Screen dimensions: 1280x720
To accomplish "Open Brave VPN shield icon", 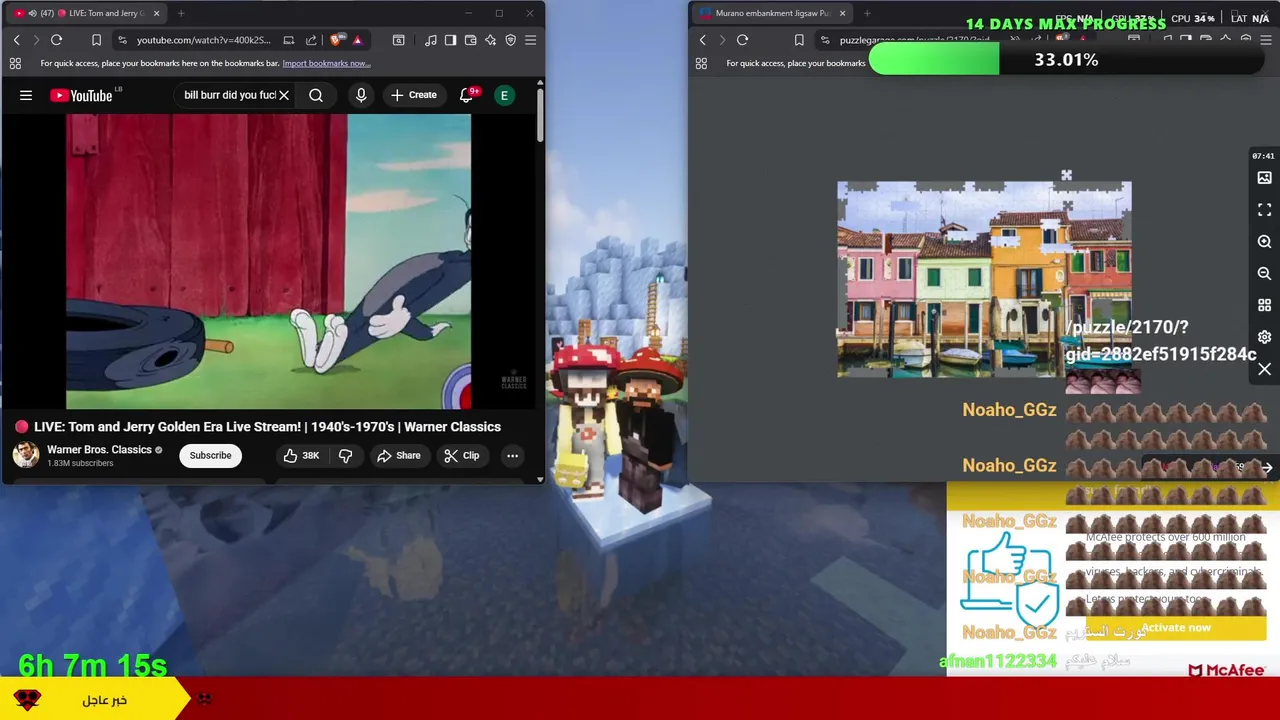I will point(510,40).
